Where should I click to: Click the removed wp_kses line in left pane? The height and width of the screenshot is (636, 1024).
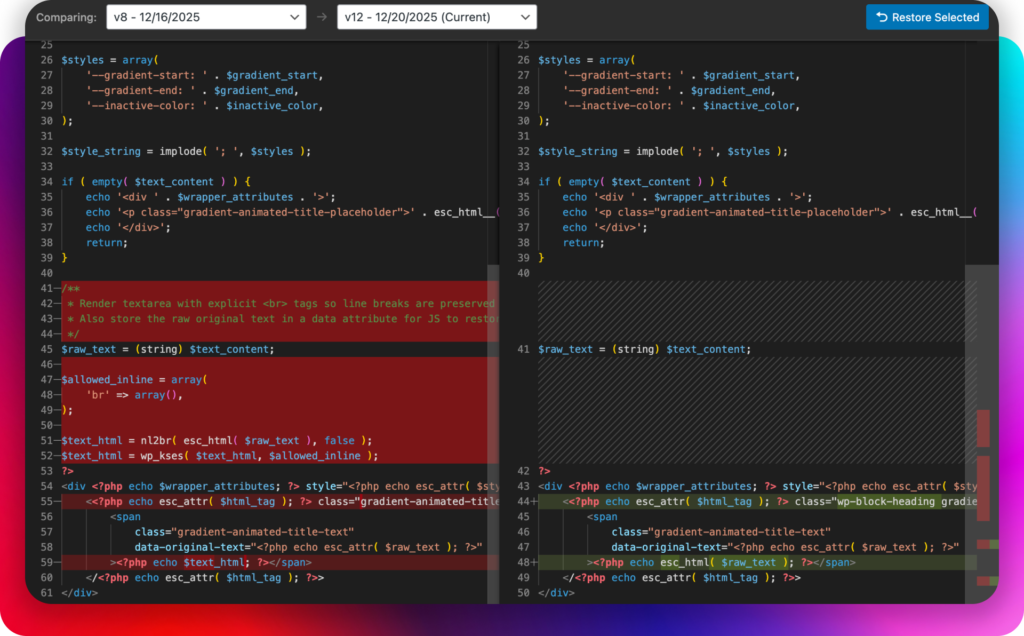(x=220, y=456)
